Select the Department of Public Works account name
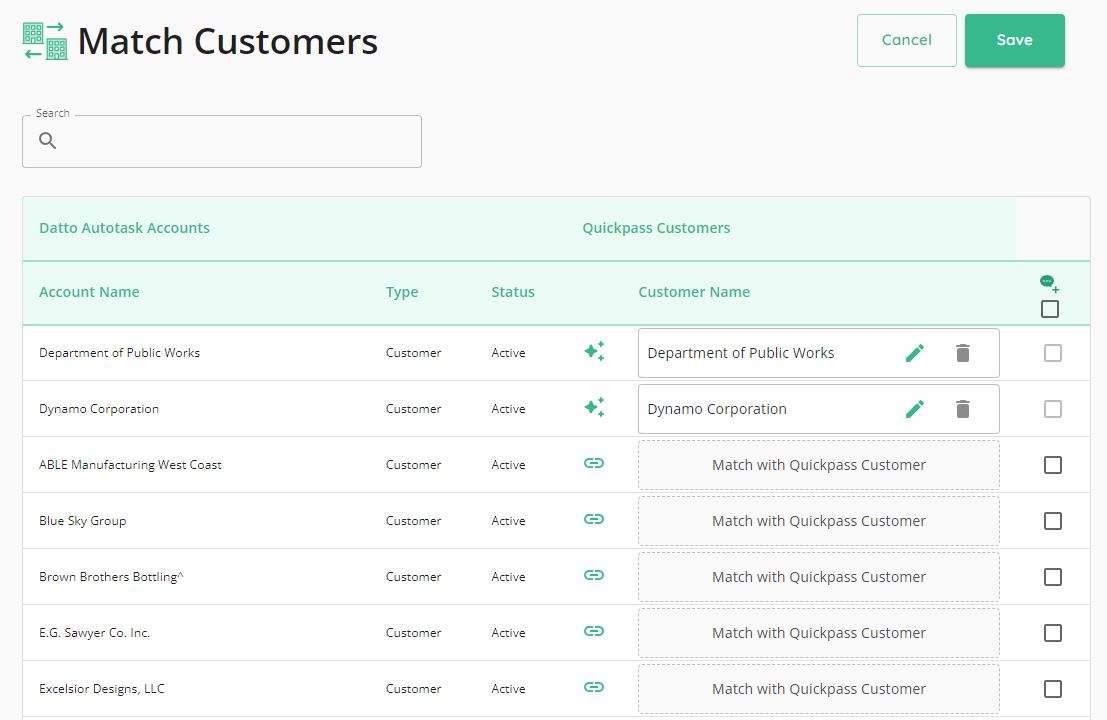The image size is (1107, 720). coord(119,353)
